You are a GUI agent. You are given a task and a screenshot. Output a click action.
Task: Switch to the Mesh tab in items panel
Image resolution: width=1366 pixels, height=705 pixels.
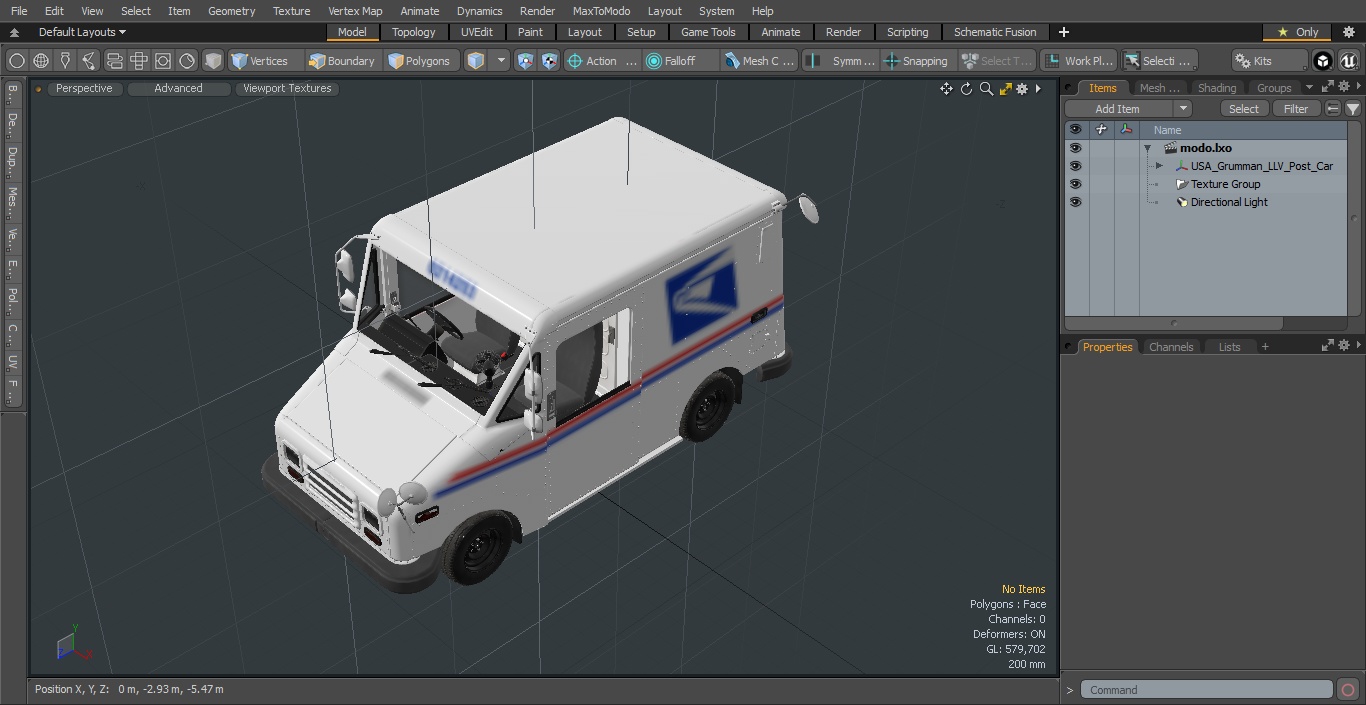(1159, 88)
